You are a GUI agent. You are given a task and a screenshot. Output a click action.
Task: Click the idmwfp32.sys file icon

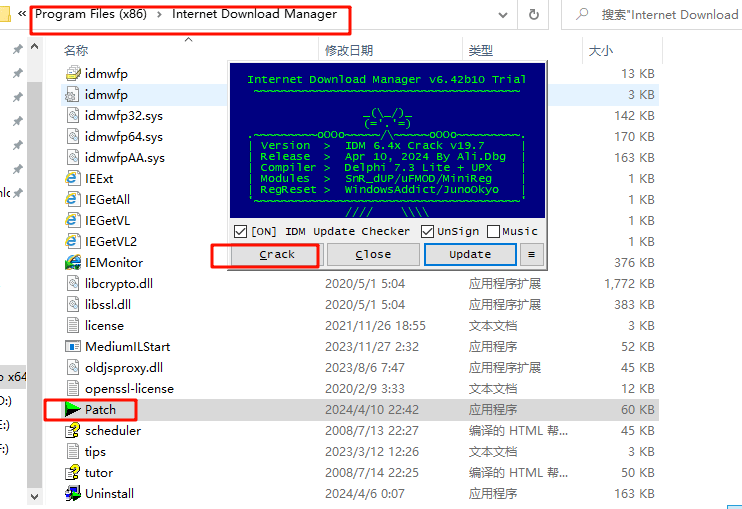[x=72, y=115]
